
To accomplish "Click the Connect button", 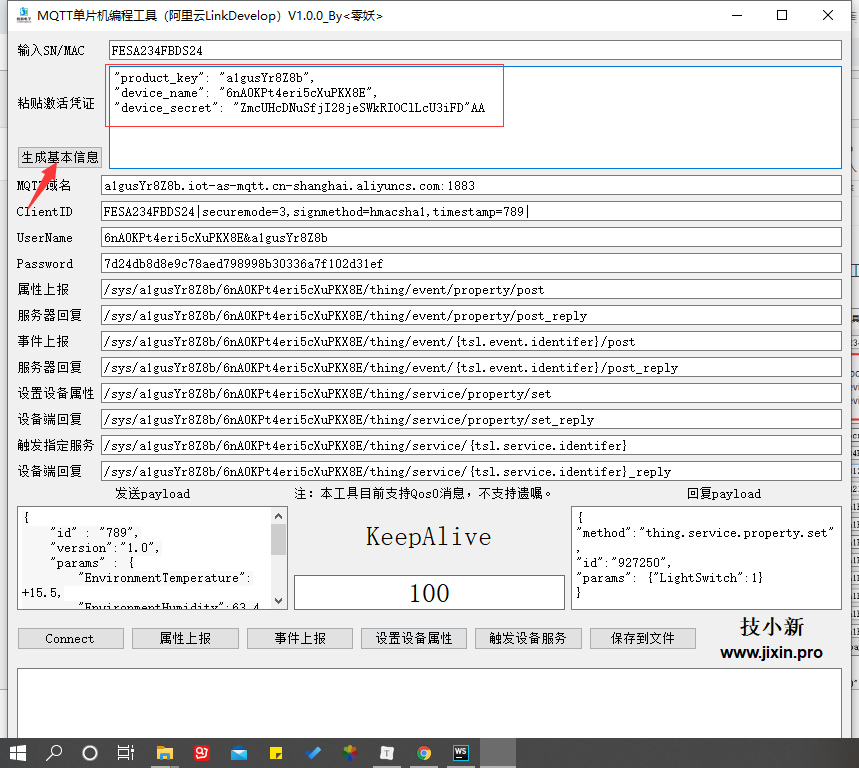I will point(70,639).
